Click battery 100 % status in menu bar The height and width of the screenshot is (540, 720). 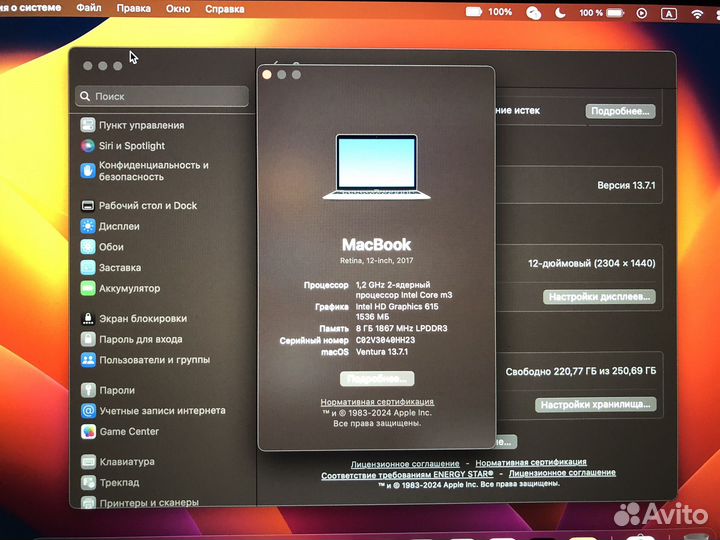[x=601, y=13]
